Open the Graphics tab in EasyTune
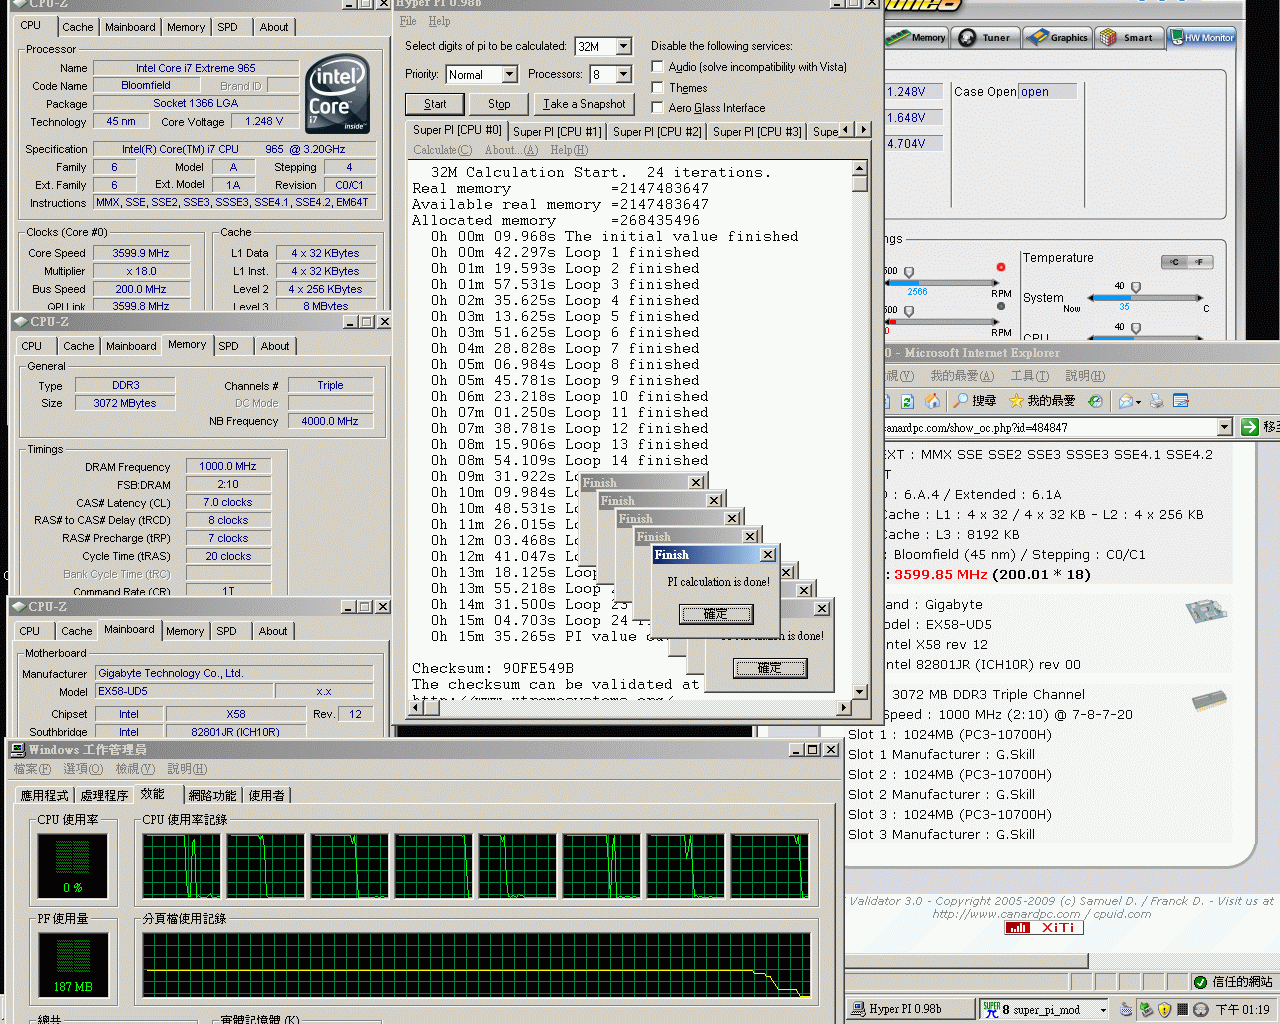 pyautogui.click(x=1058, y=38)
